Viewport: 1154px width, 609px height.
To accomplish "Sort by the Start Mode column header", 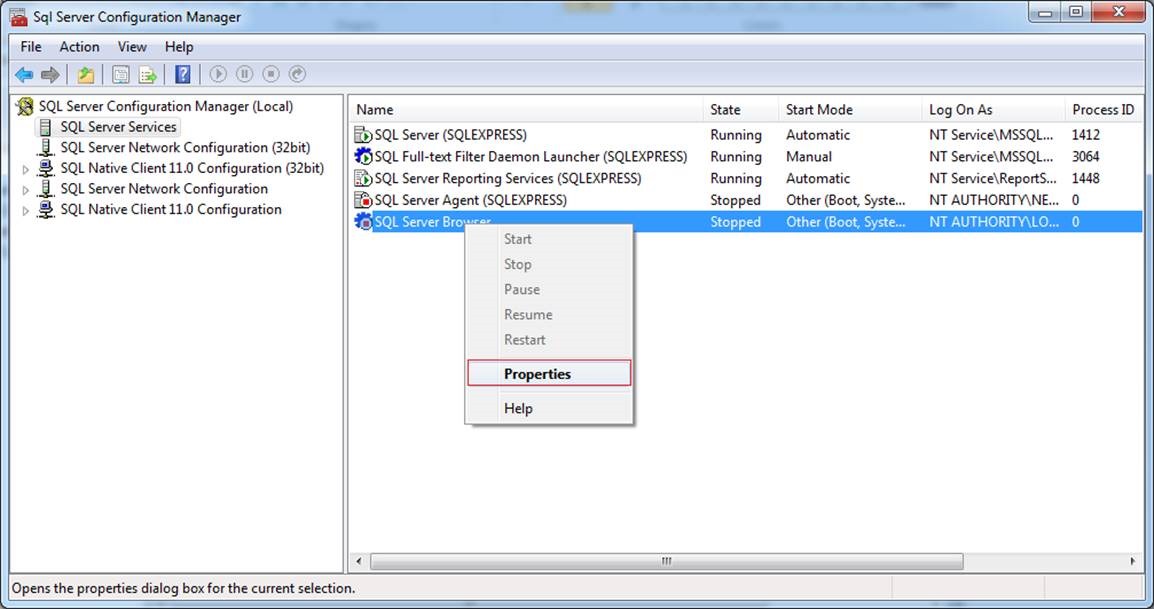I will pos(849,109).
